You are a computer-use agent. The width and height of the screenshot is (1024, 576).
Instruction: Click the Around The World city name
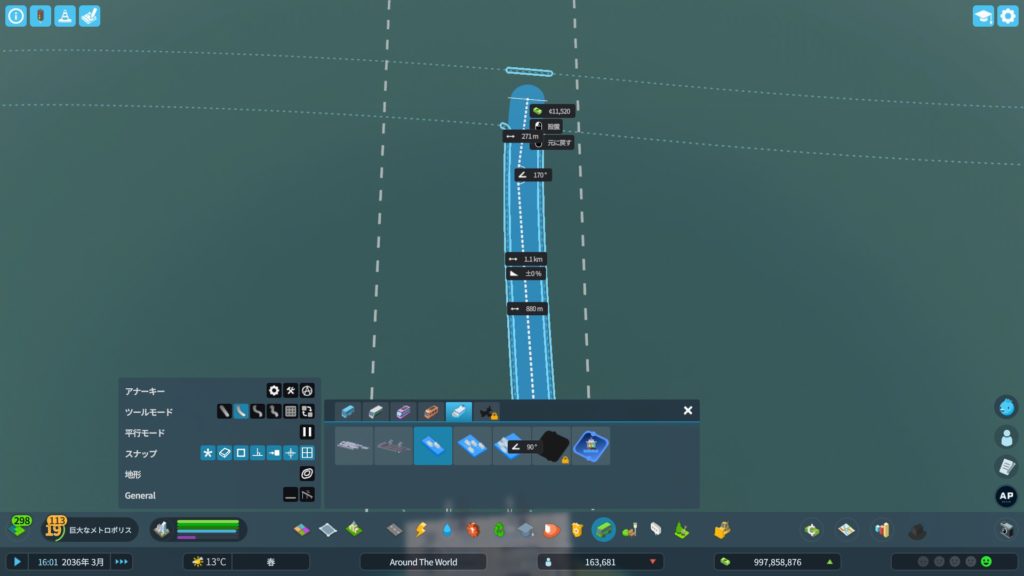(x=423, y=562)
